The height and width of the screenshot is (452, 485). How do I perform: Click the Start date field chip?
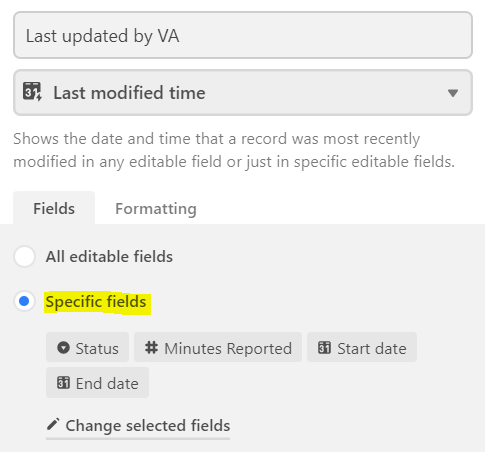tap(362, 347)
